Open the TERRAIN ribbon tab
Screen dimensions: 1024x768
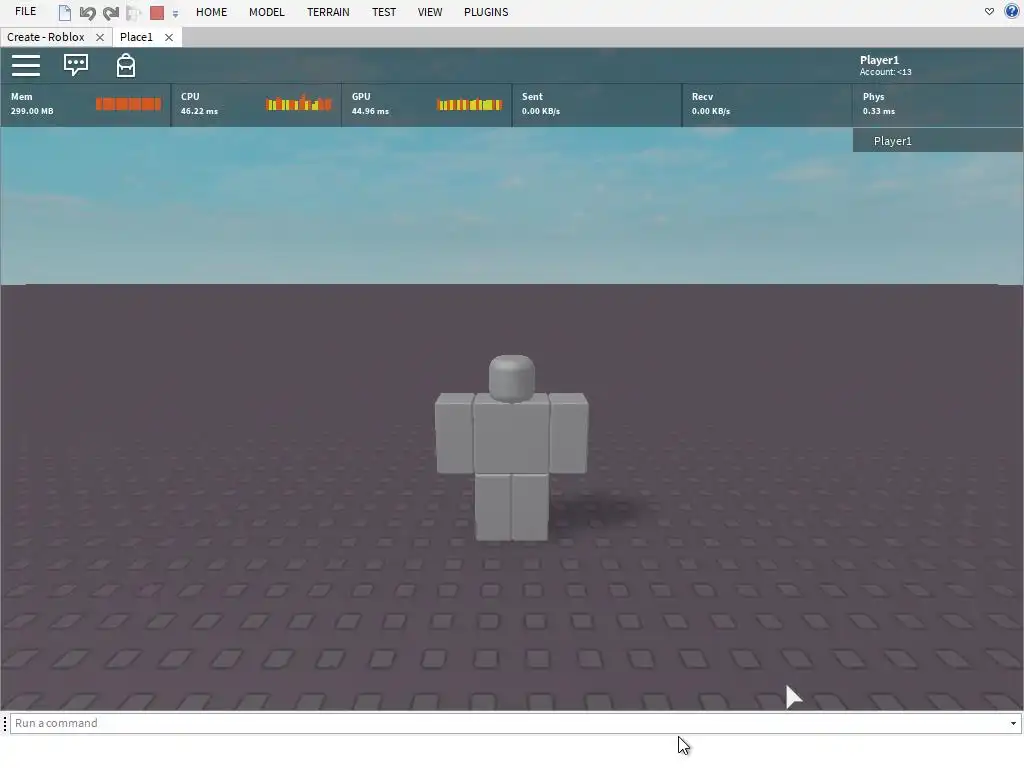(328, 12)
